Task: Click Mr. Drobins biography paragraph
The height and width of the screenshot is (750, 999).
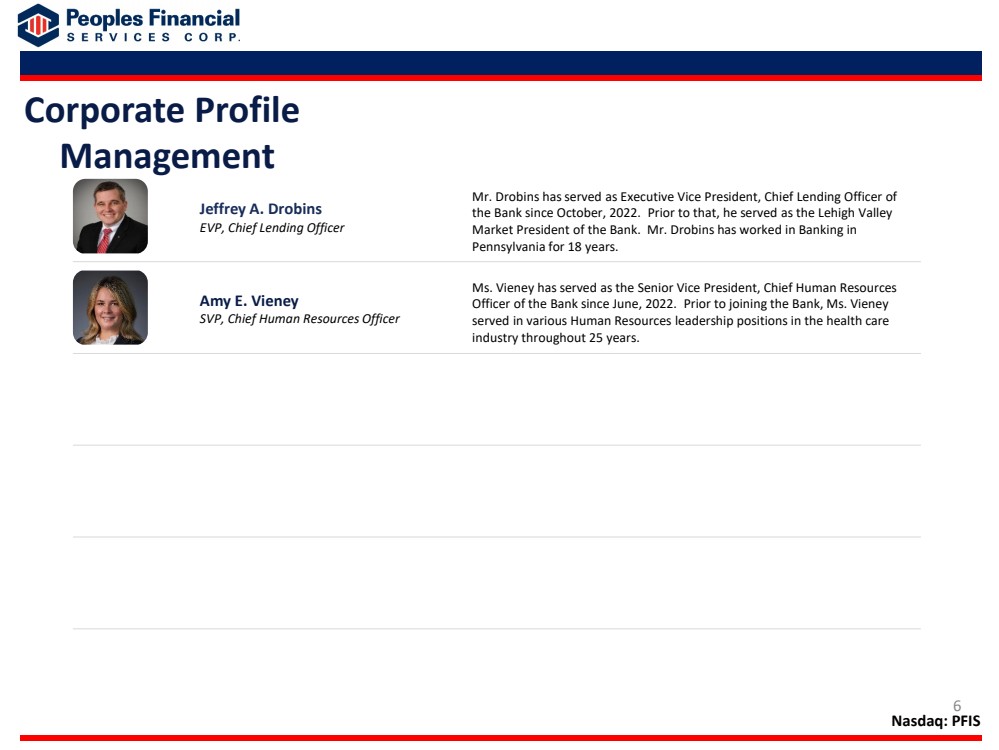Action: pyautogui.click(x=684, y=221)
